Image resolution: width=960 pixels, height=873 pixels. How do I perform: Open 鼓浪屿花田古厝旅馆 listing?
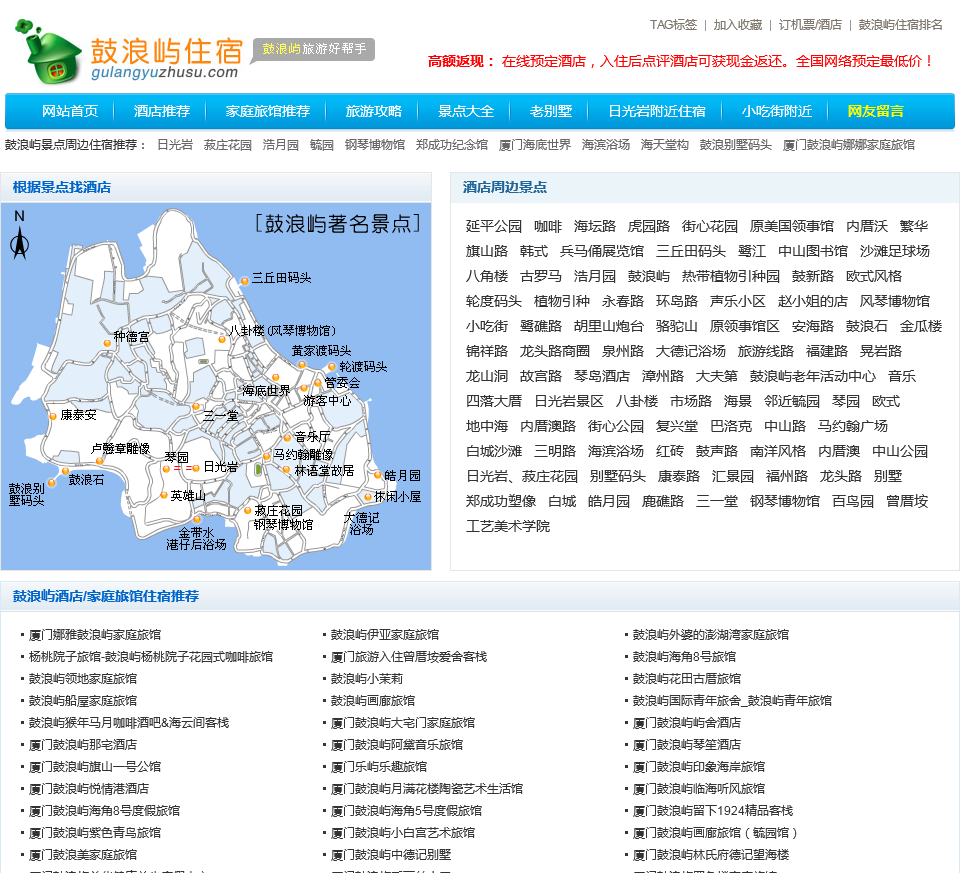[x=686, y=678]
